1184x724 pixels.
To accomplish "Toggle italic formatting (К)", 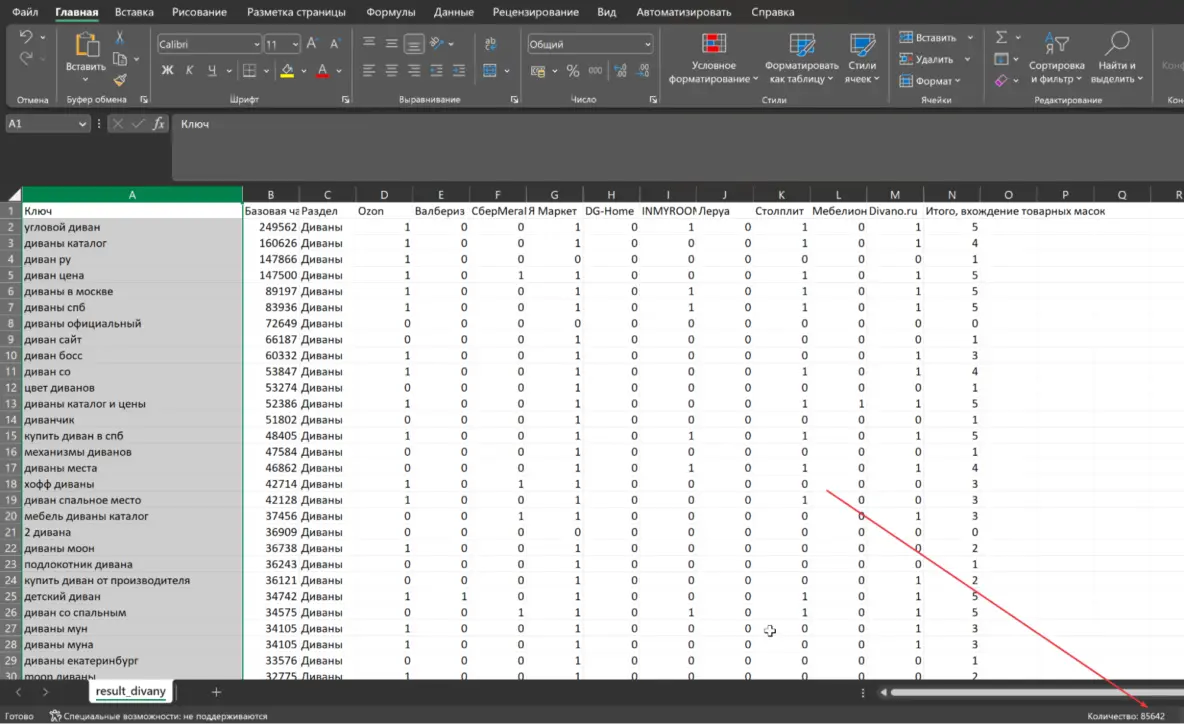I will [190, 71].
